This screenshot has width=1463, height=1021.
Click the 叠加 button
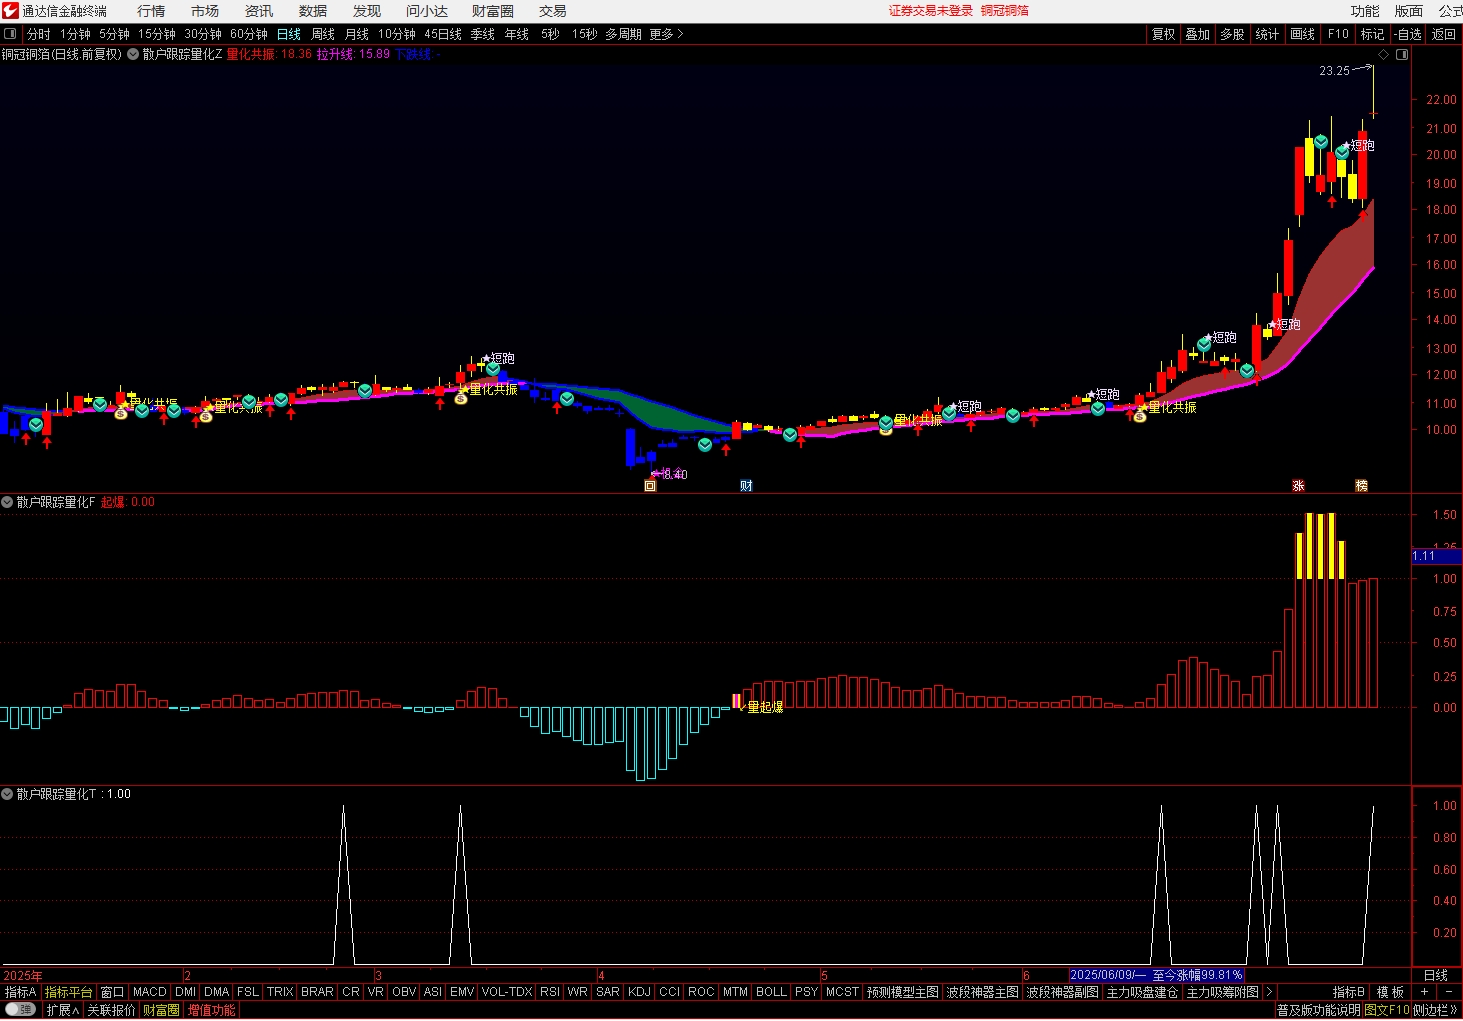pyautogui.click(x=1198, y=34)
